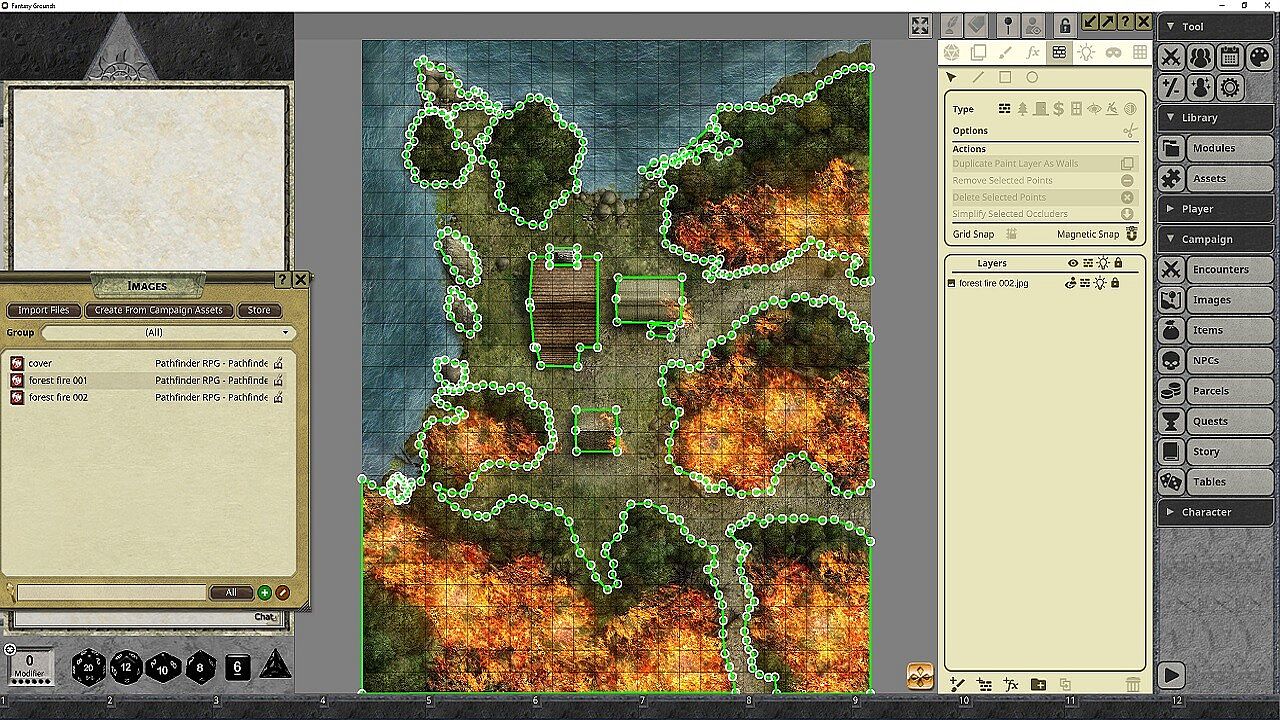Open forest fire 001 image entry
Image resolution: width=1280 pixels, height=720 pixels.
coord(58,380)
